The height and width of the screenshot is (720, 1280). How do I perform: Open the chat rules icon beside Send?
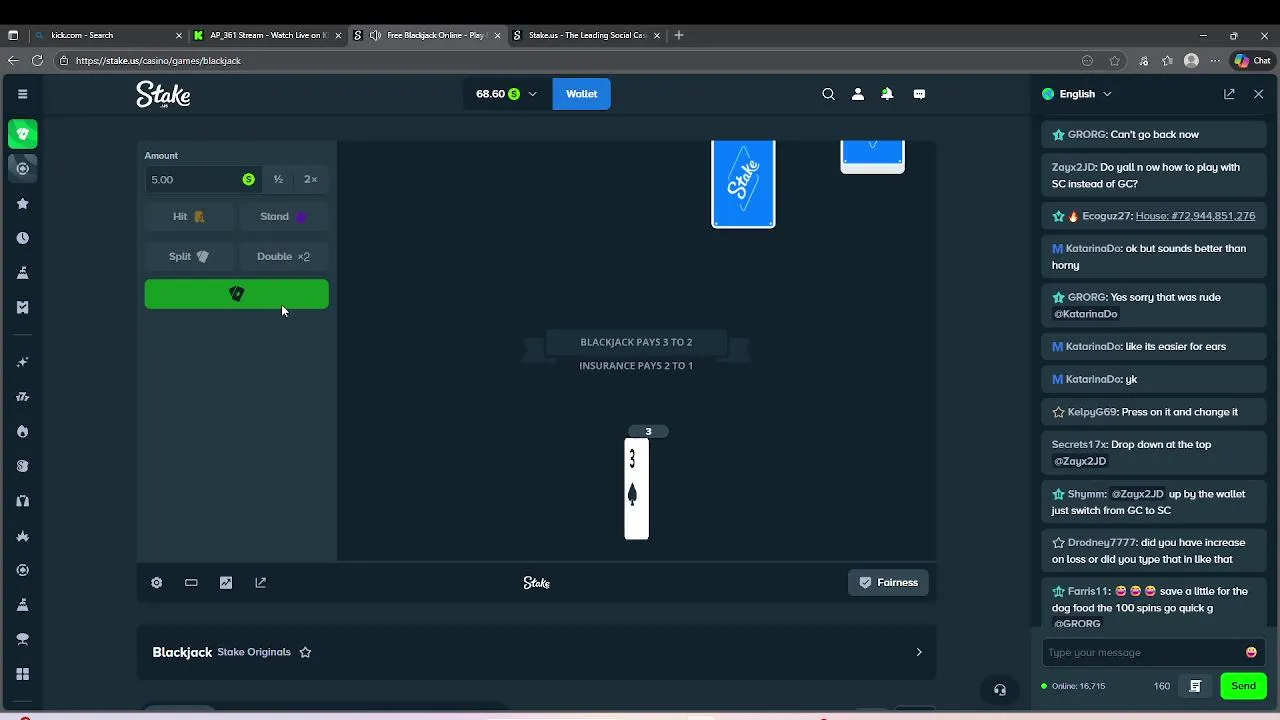click(1195, 686)
